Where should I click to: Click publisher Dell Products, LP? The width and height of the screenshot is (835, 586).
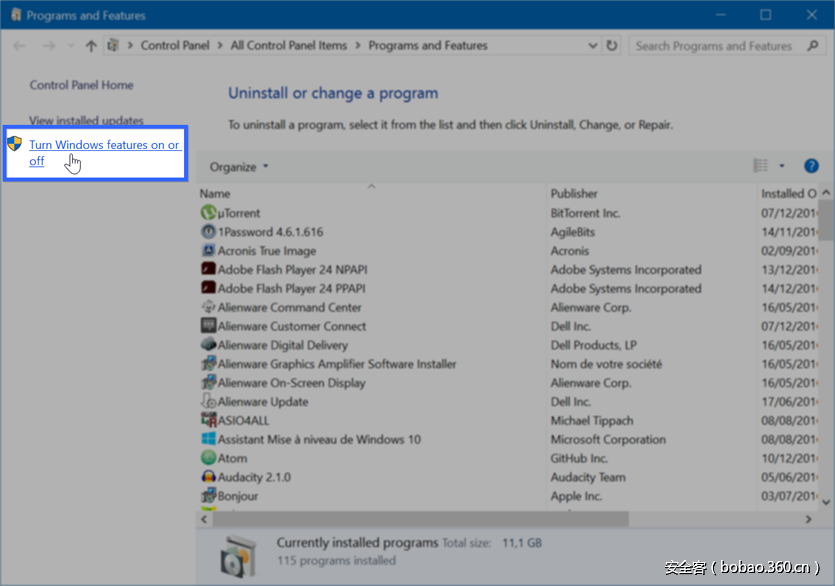[x=594, y=345]
